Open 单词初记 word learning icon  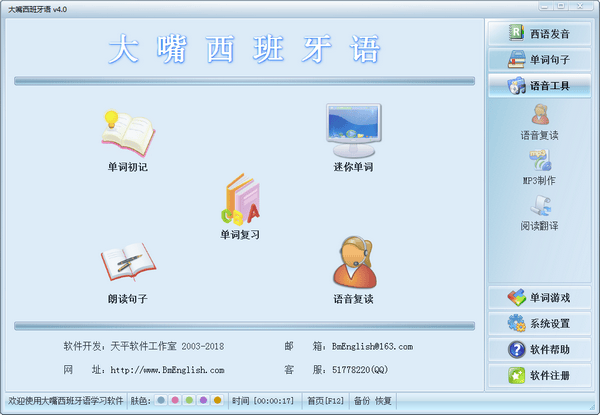coord(127,135)
